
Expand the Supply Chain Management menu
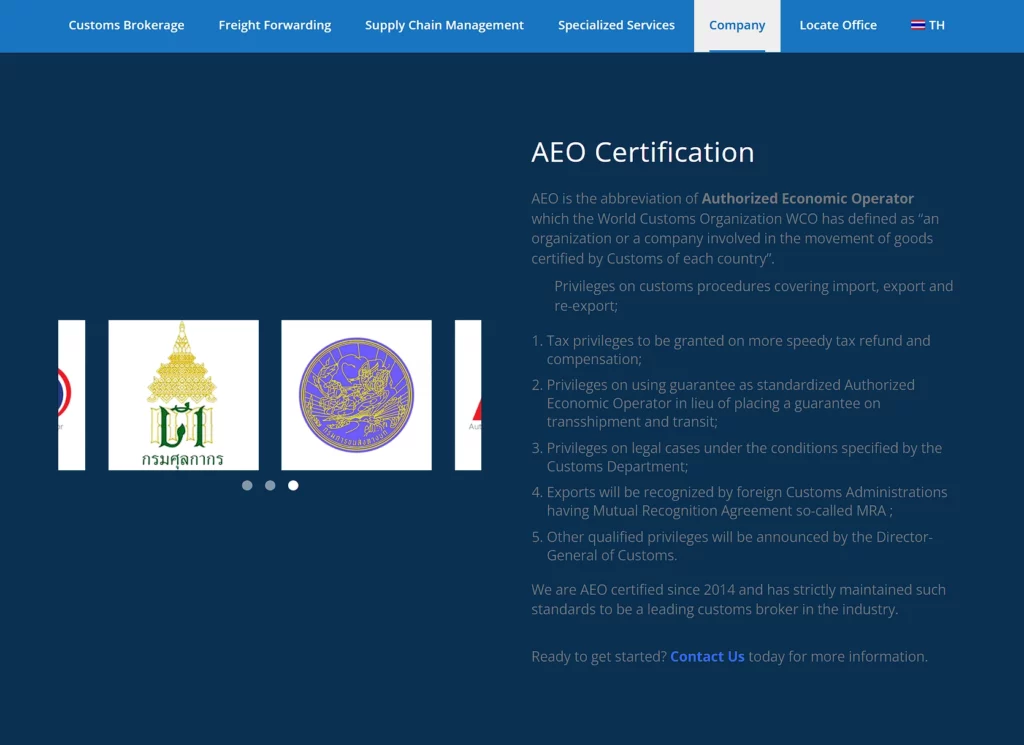tap(444, 25)
